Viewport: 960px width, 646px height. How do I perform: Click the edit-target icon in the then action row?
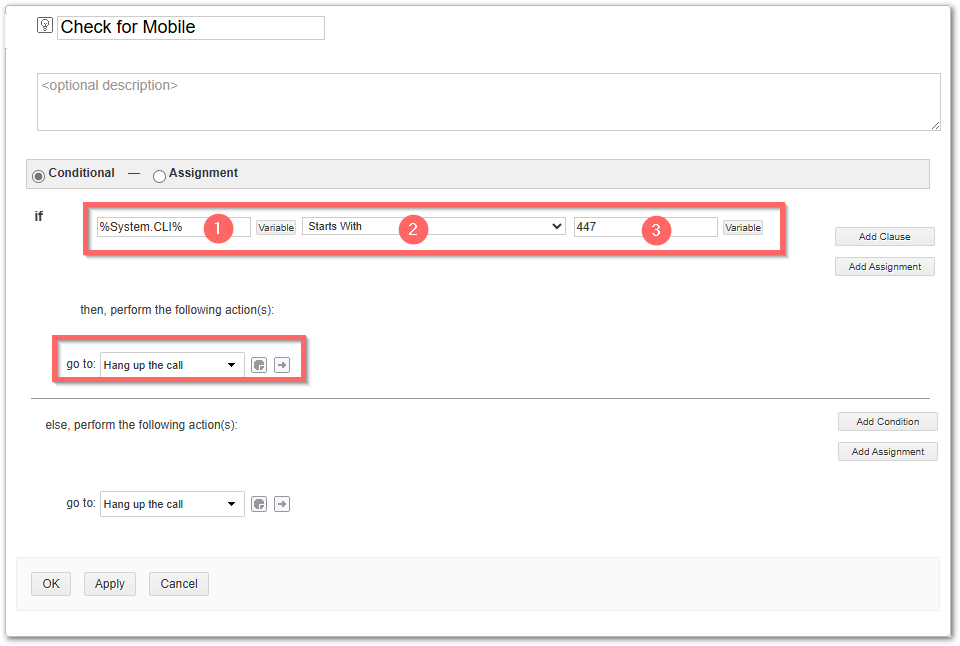(259, 365)
